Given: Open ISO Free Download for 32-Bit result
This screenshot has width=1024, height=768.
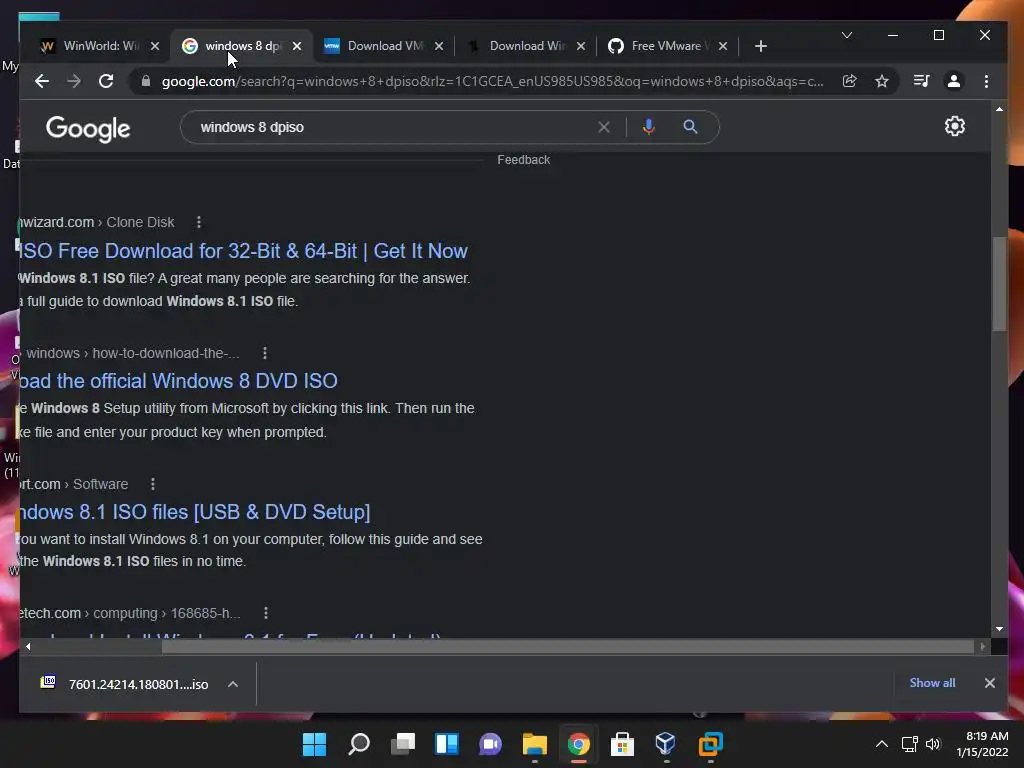Looking at the screenshot, I should 243,251.
